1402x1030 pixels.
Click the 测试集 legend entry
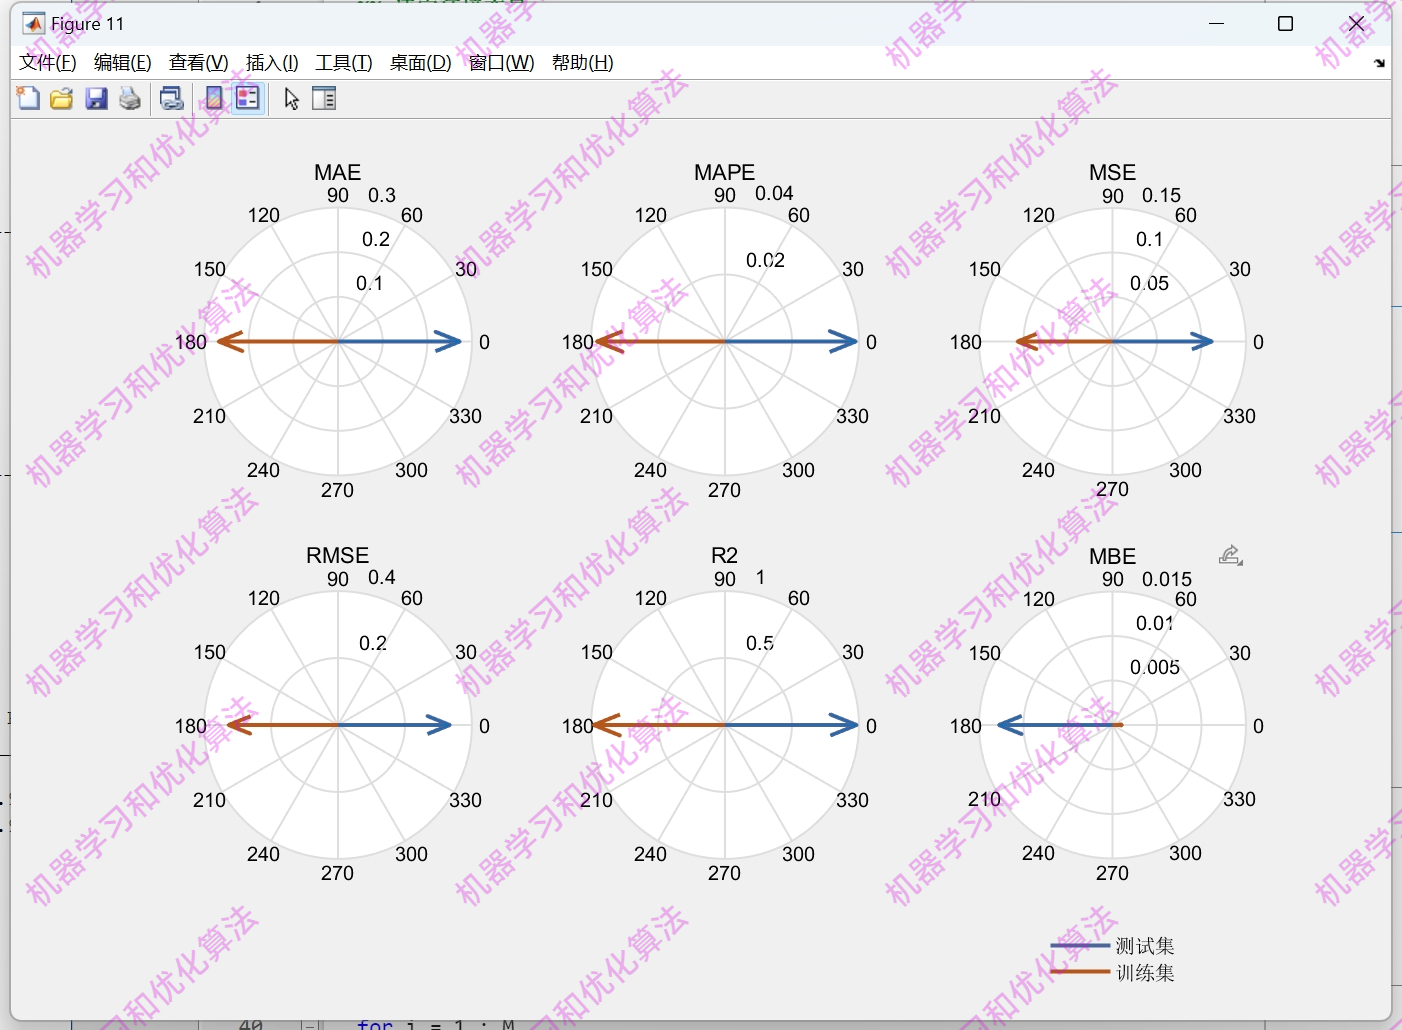click(1145, 946)
